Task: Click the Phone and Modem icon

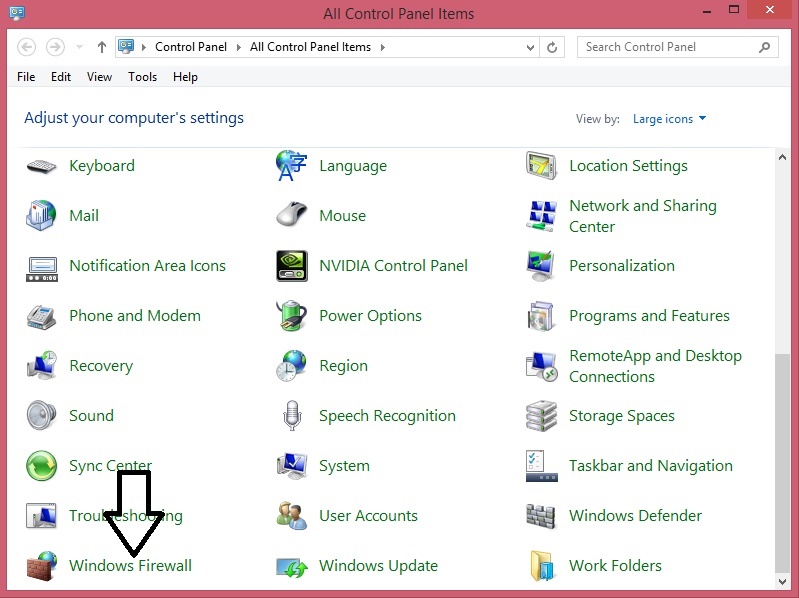Action: (41, 317)
